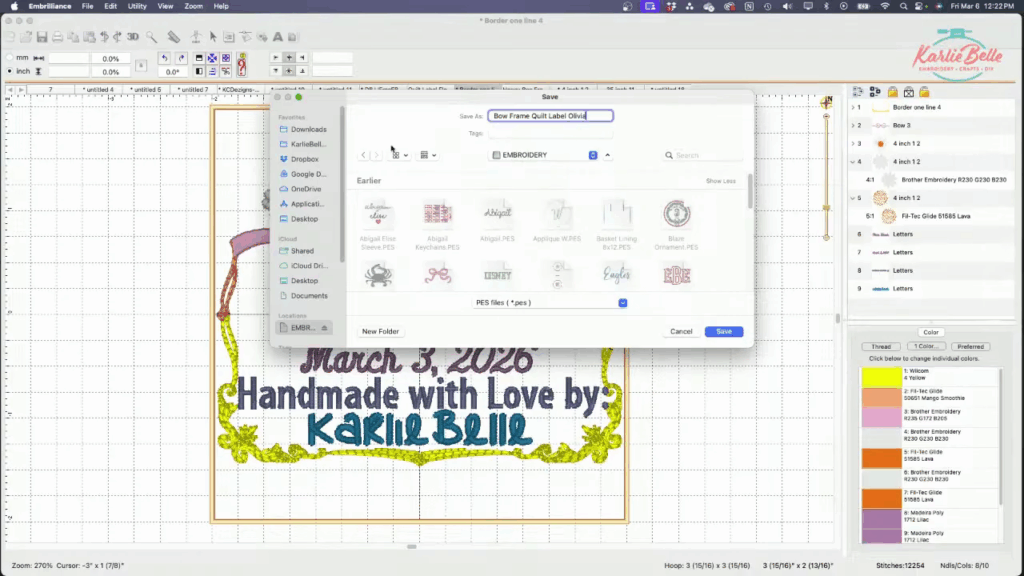Select the arrow pointer Select tool
The image size is (1024, 576).
213,37
